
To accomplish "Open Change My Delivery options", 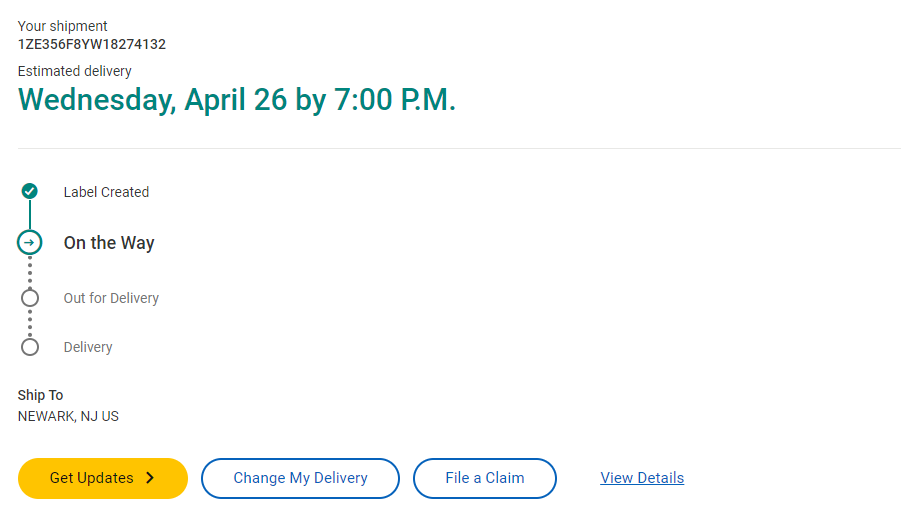I will pyautogui.click(x=300, y=478).
